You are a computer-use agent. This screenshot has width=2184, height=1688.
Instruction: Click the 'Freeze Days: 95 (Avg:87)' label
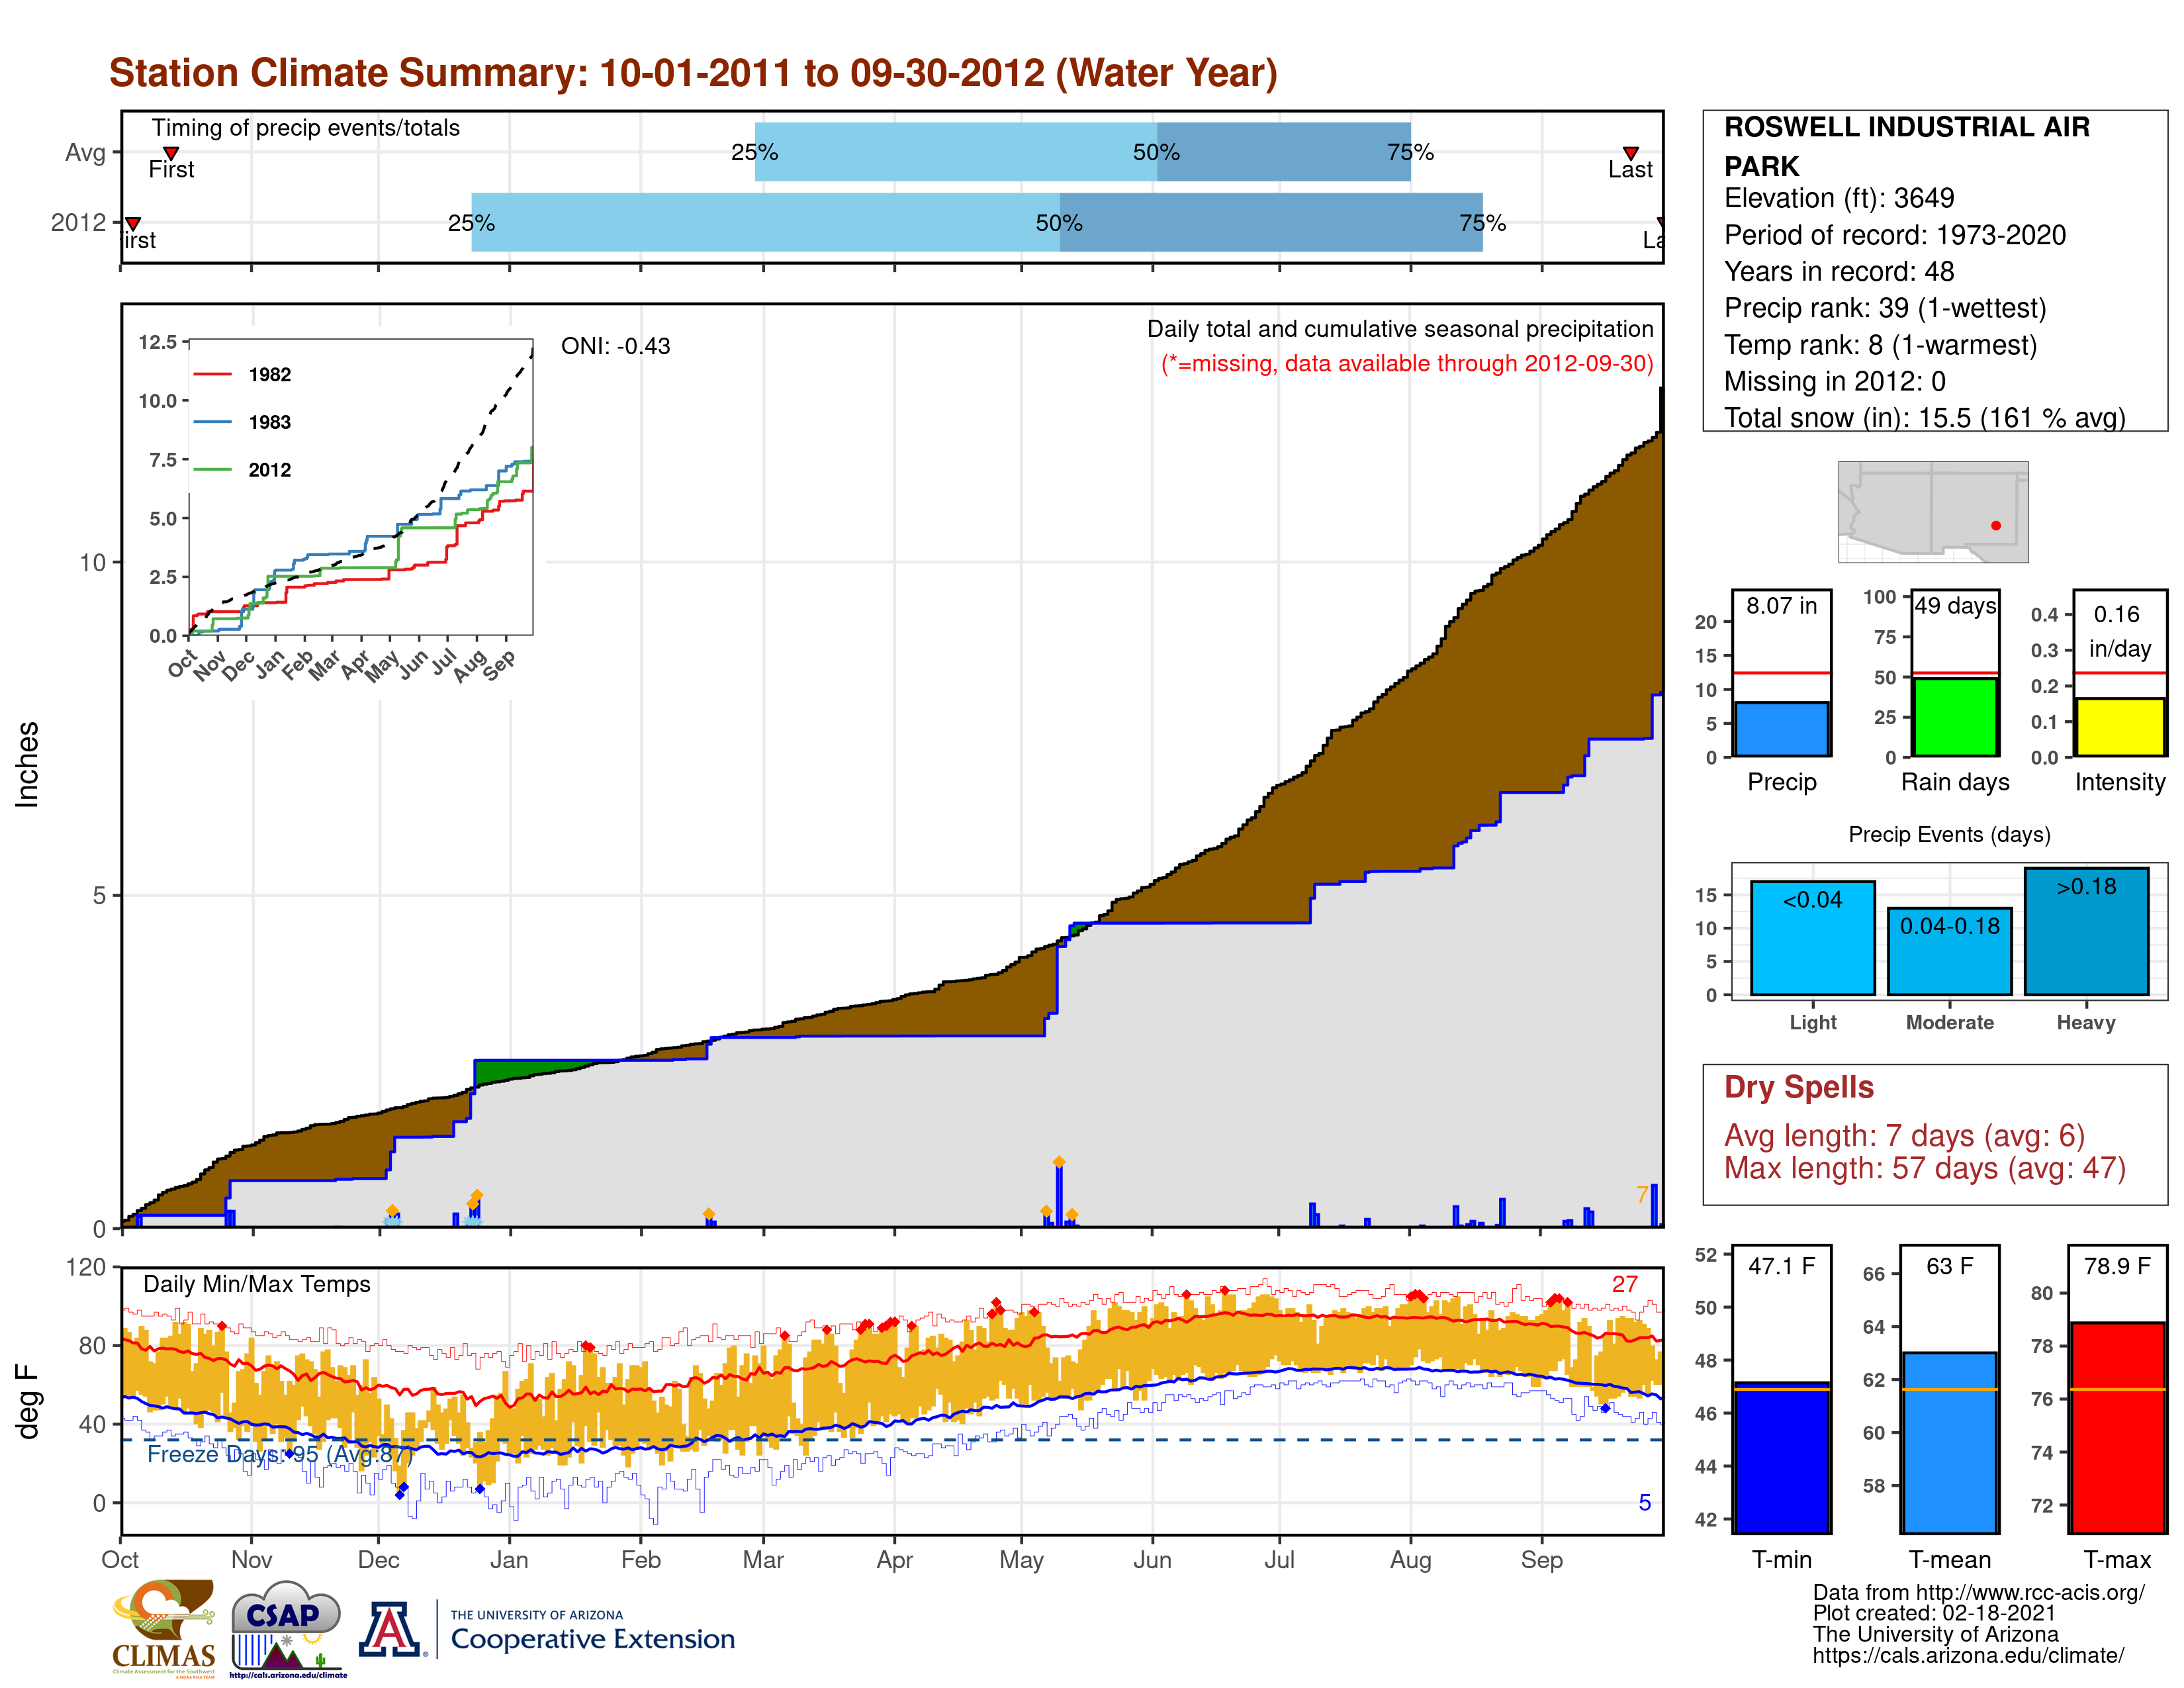pyautogui.click(x=279, y=1454)
